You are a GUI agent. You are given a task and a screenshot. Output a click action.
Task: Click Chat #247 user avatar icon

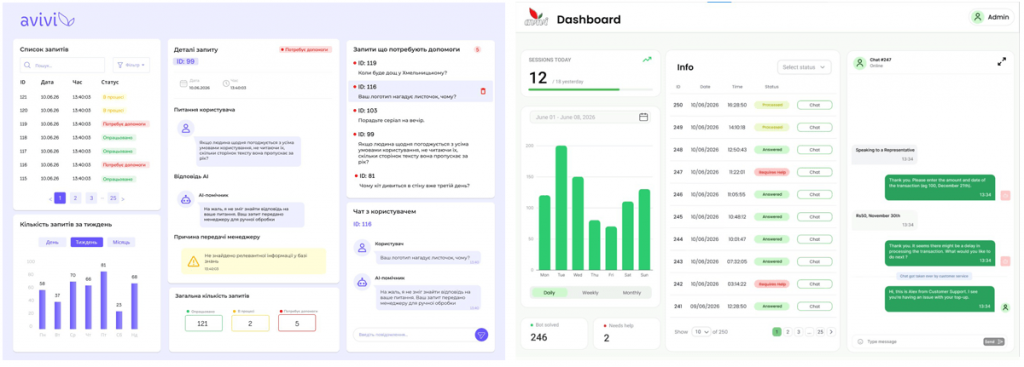pos(859,63)
